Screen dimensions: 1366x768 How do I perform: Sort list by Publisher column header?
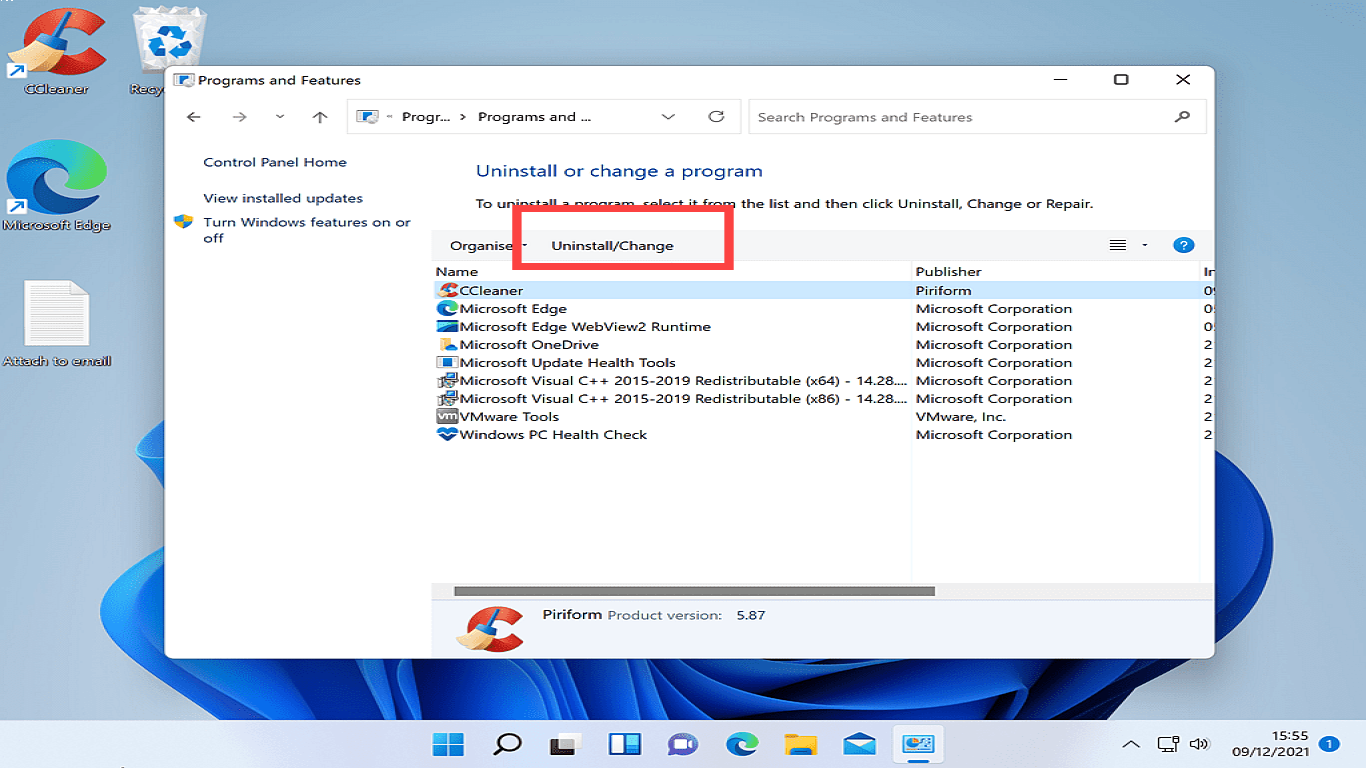[948, 271]
